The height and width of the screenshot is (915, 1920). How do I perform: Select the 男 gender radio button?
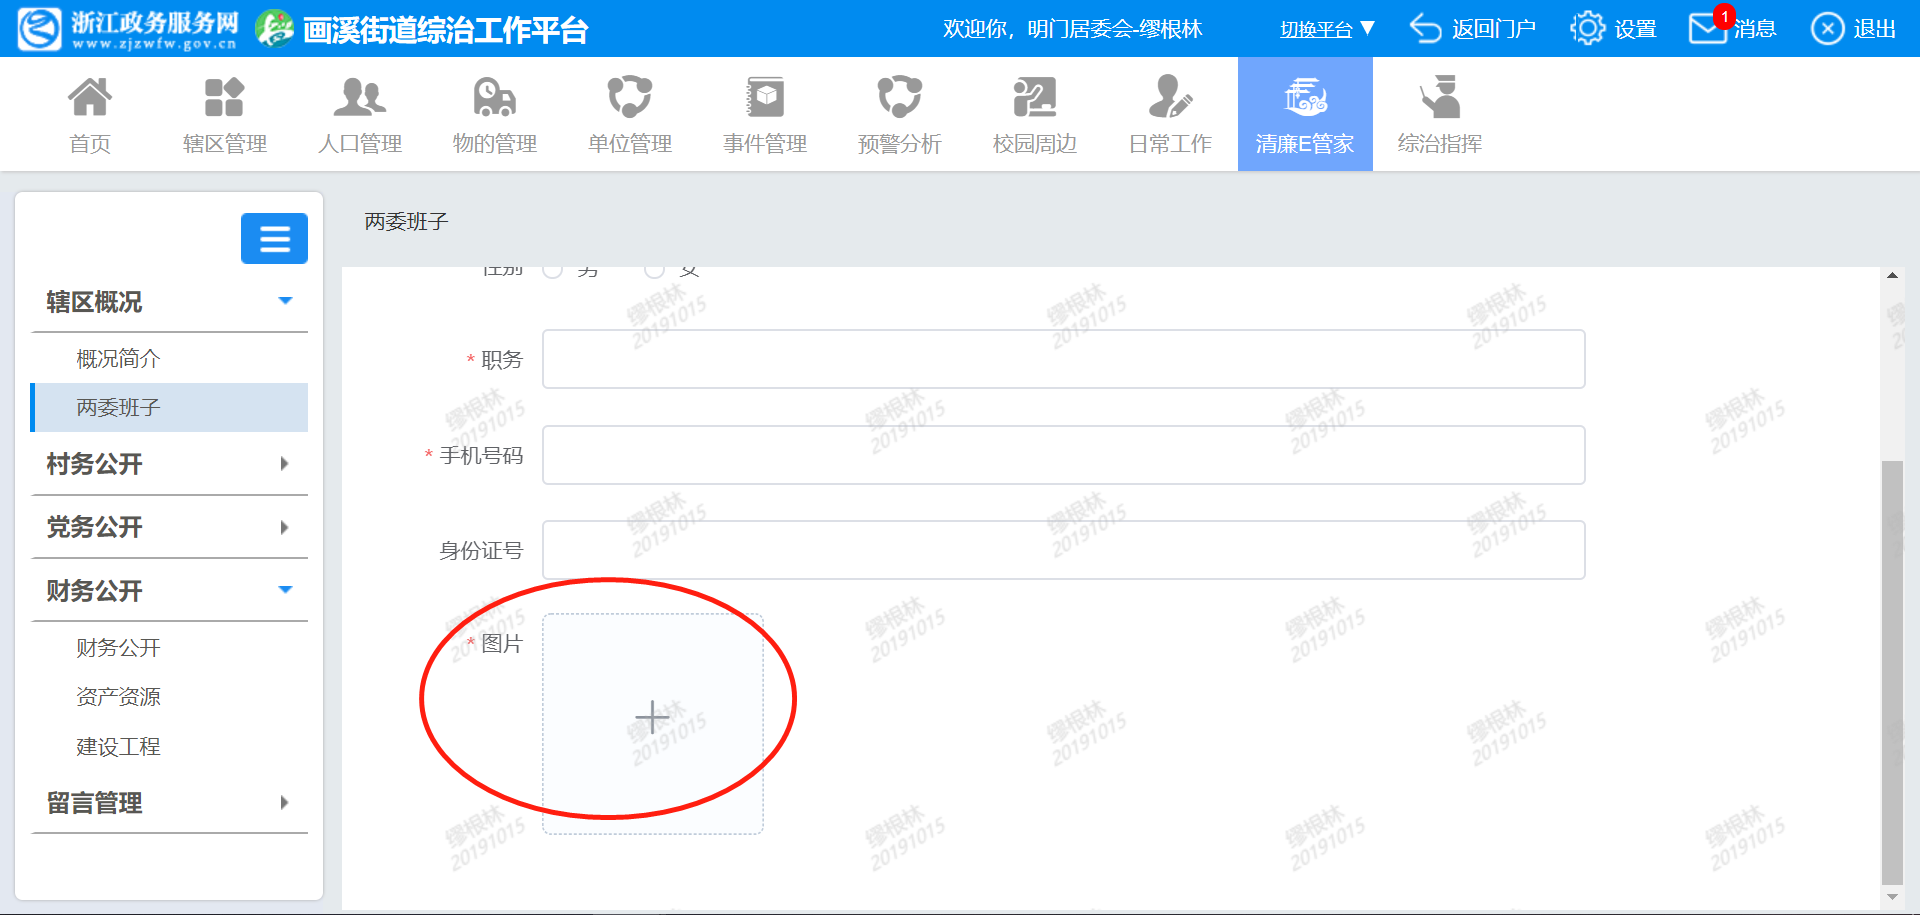(x=553, y=270)
